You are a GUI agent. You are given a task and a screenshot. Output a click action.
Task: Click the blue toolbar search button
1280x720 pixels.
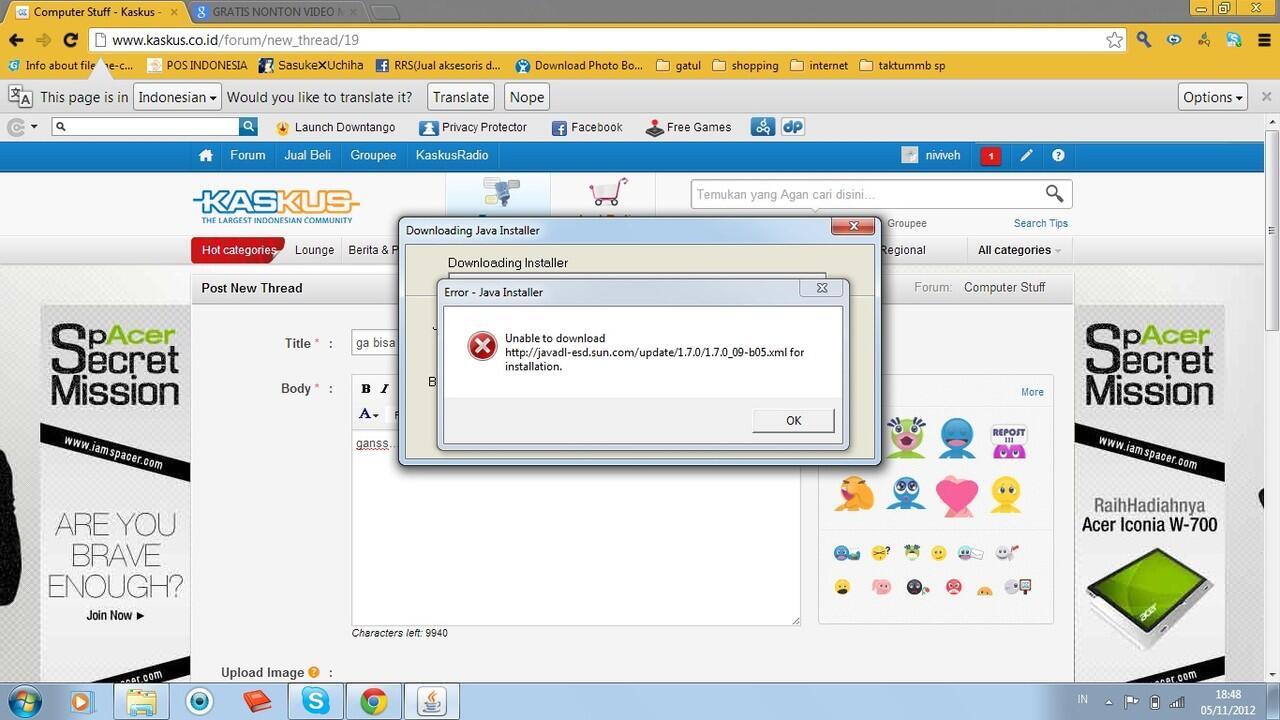[x=249, y=127]
